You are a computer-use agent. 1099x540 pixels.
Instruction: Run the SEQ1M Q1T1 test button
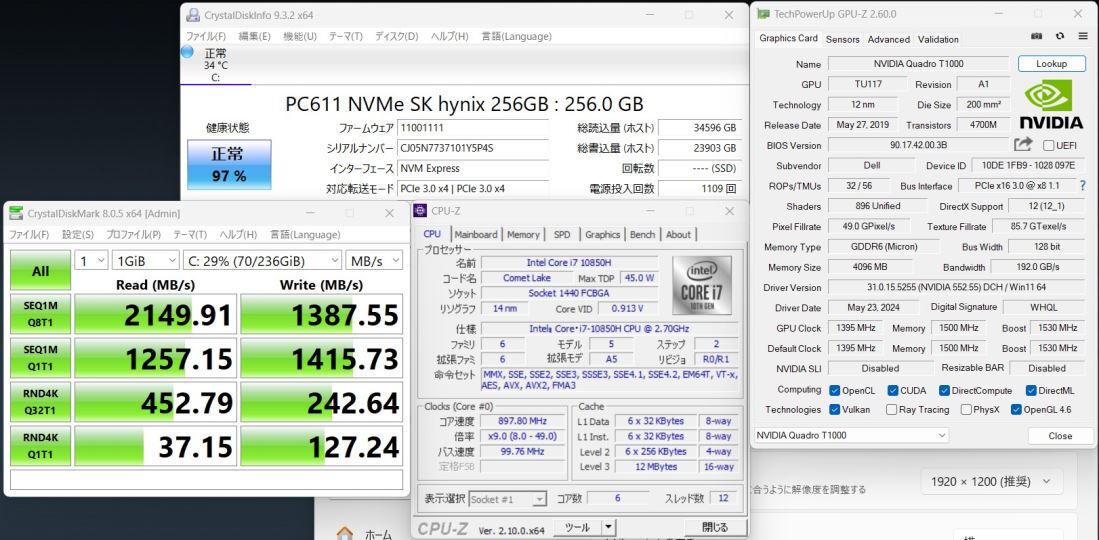point(41,358)
